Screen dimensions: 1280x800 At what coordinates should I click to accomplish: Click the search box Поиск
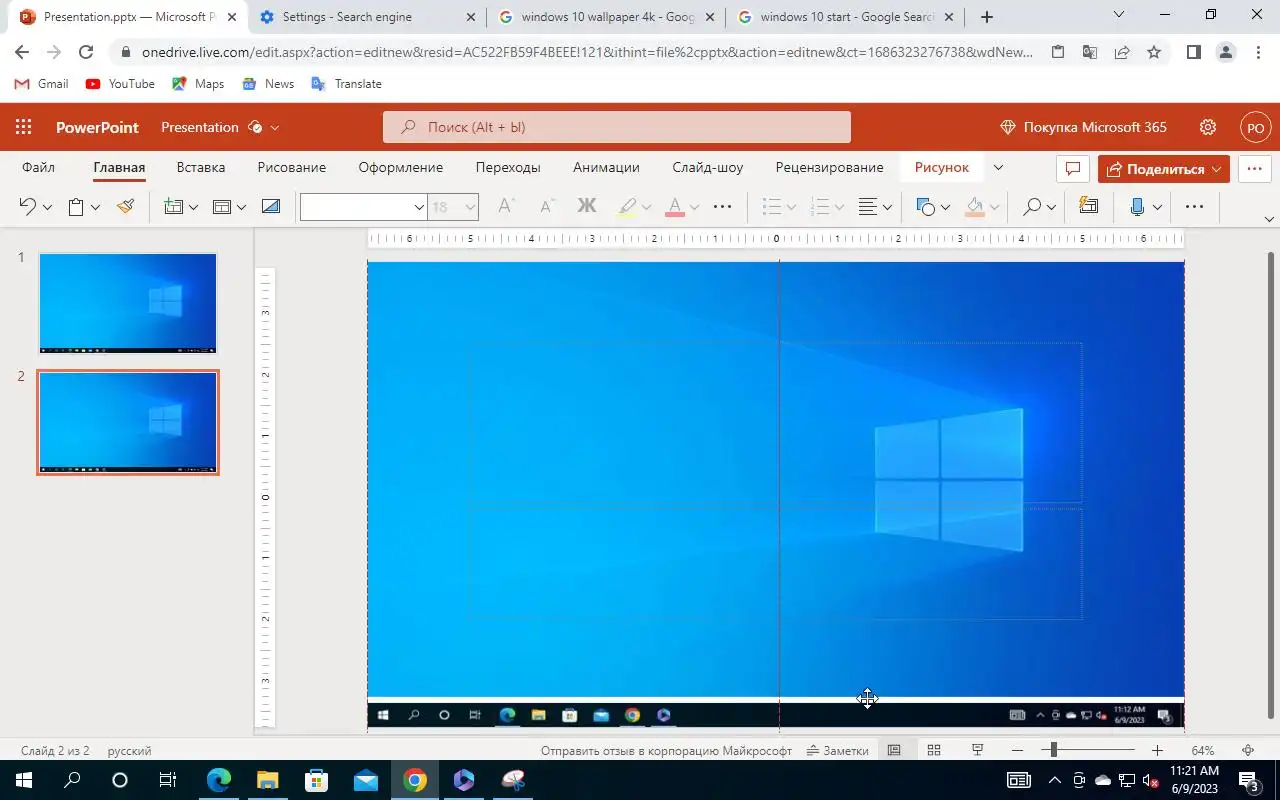[x=617, y=127]
